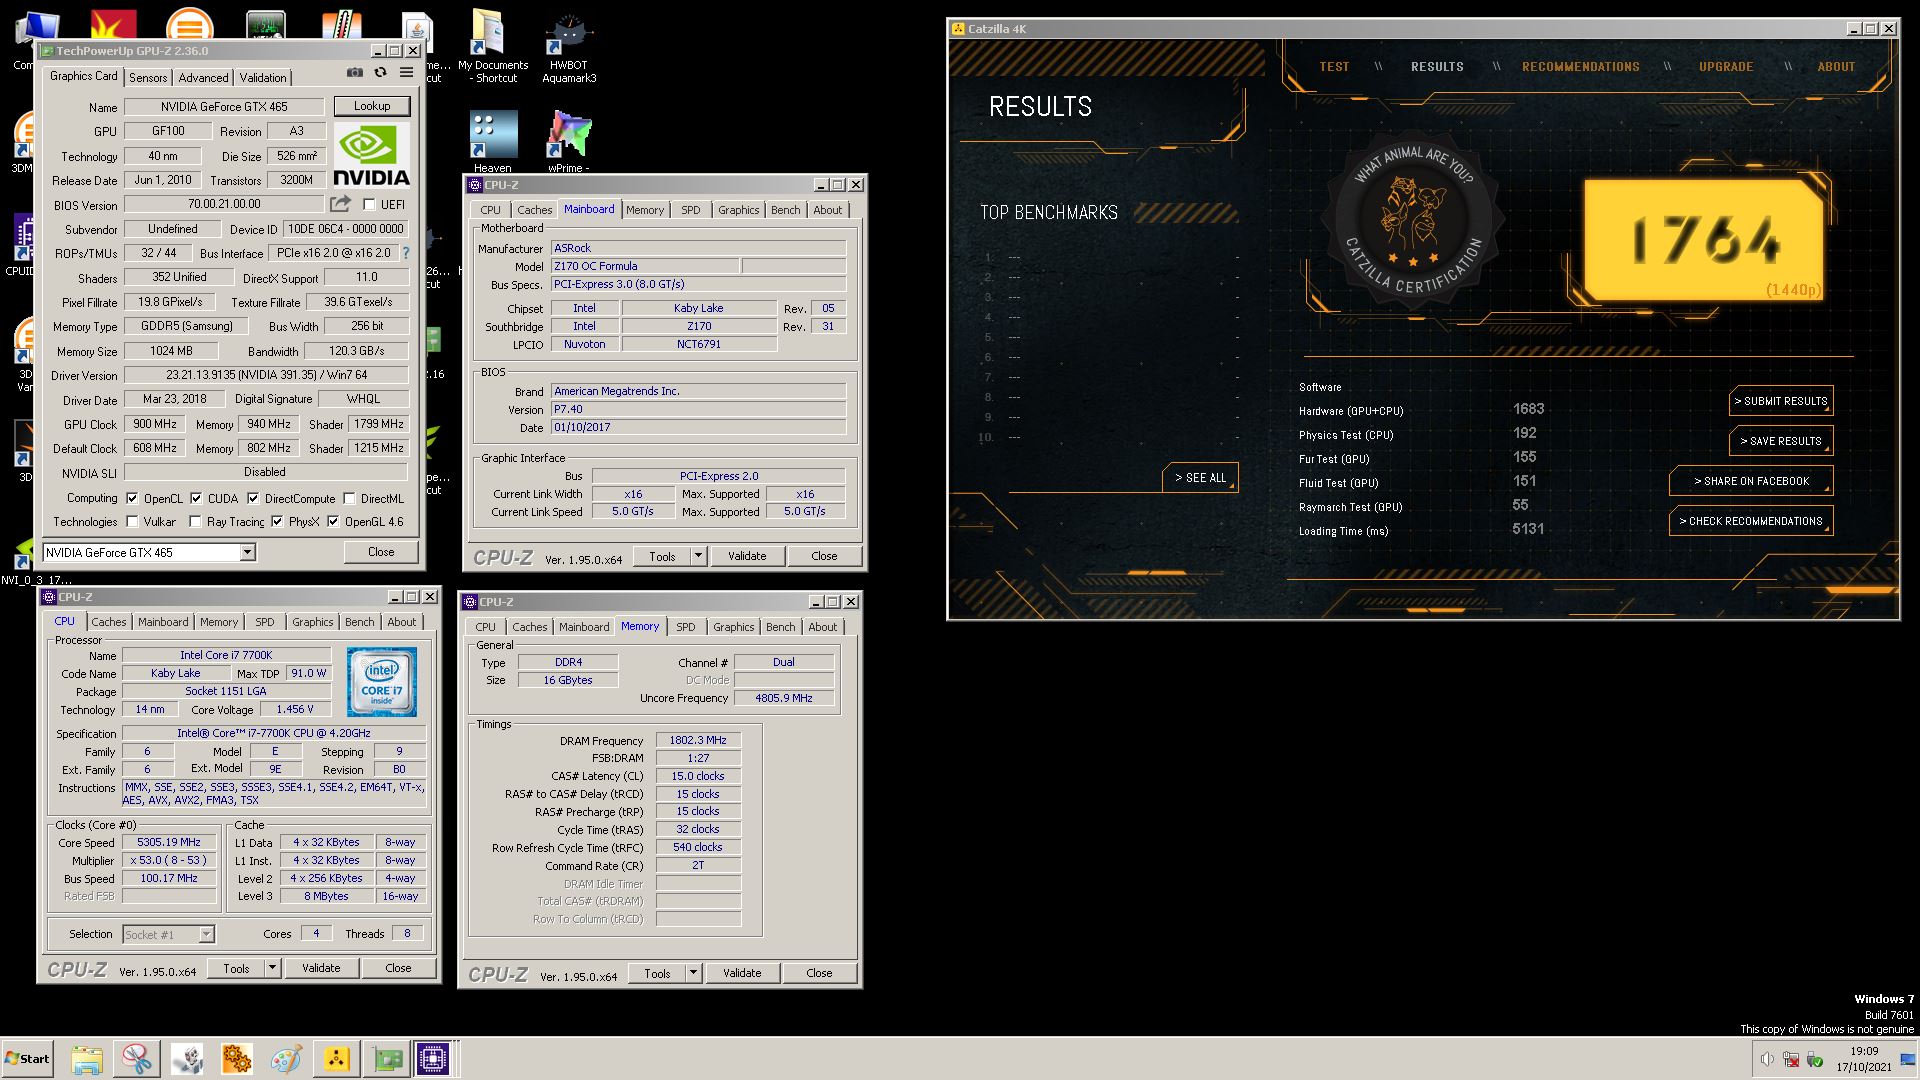Take a GPU-Z screenshot with camera icon
This screenshot has height=1080, width=1920.
tap(355, 72)
